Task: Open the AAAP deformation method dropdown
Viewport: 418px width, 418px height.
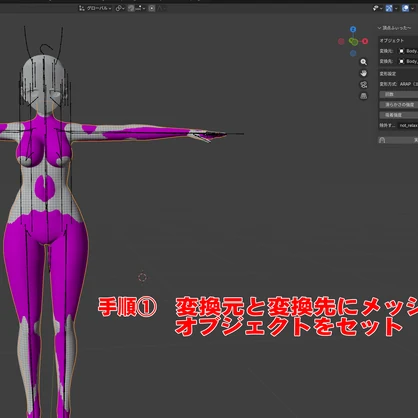Action: tap(408, 84)
